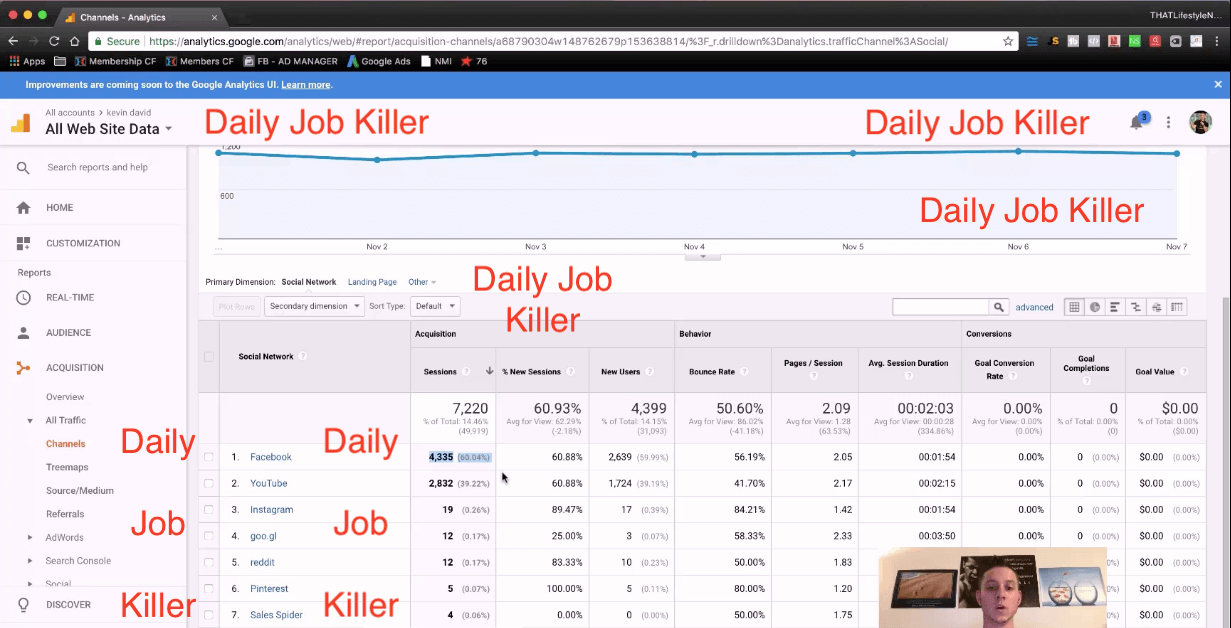
Task: Click the help icon beside Bounce Rate
Action: tap(745, 371)
